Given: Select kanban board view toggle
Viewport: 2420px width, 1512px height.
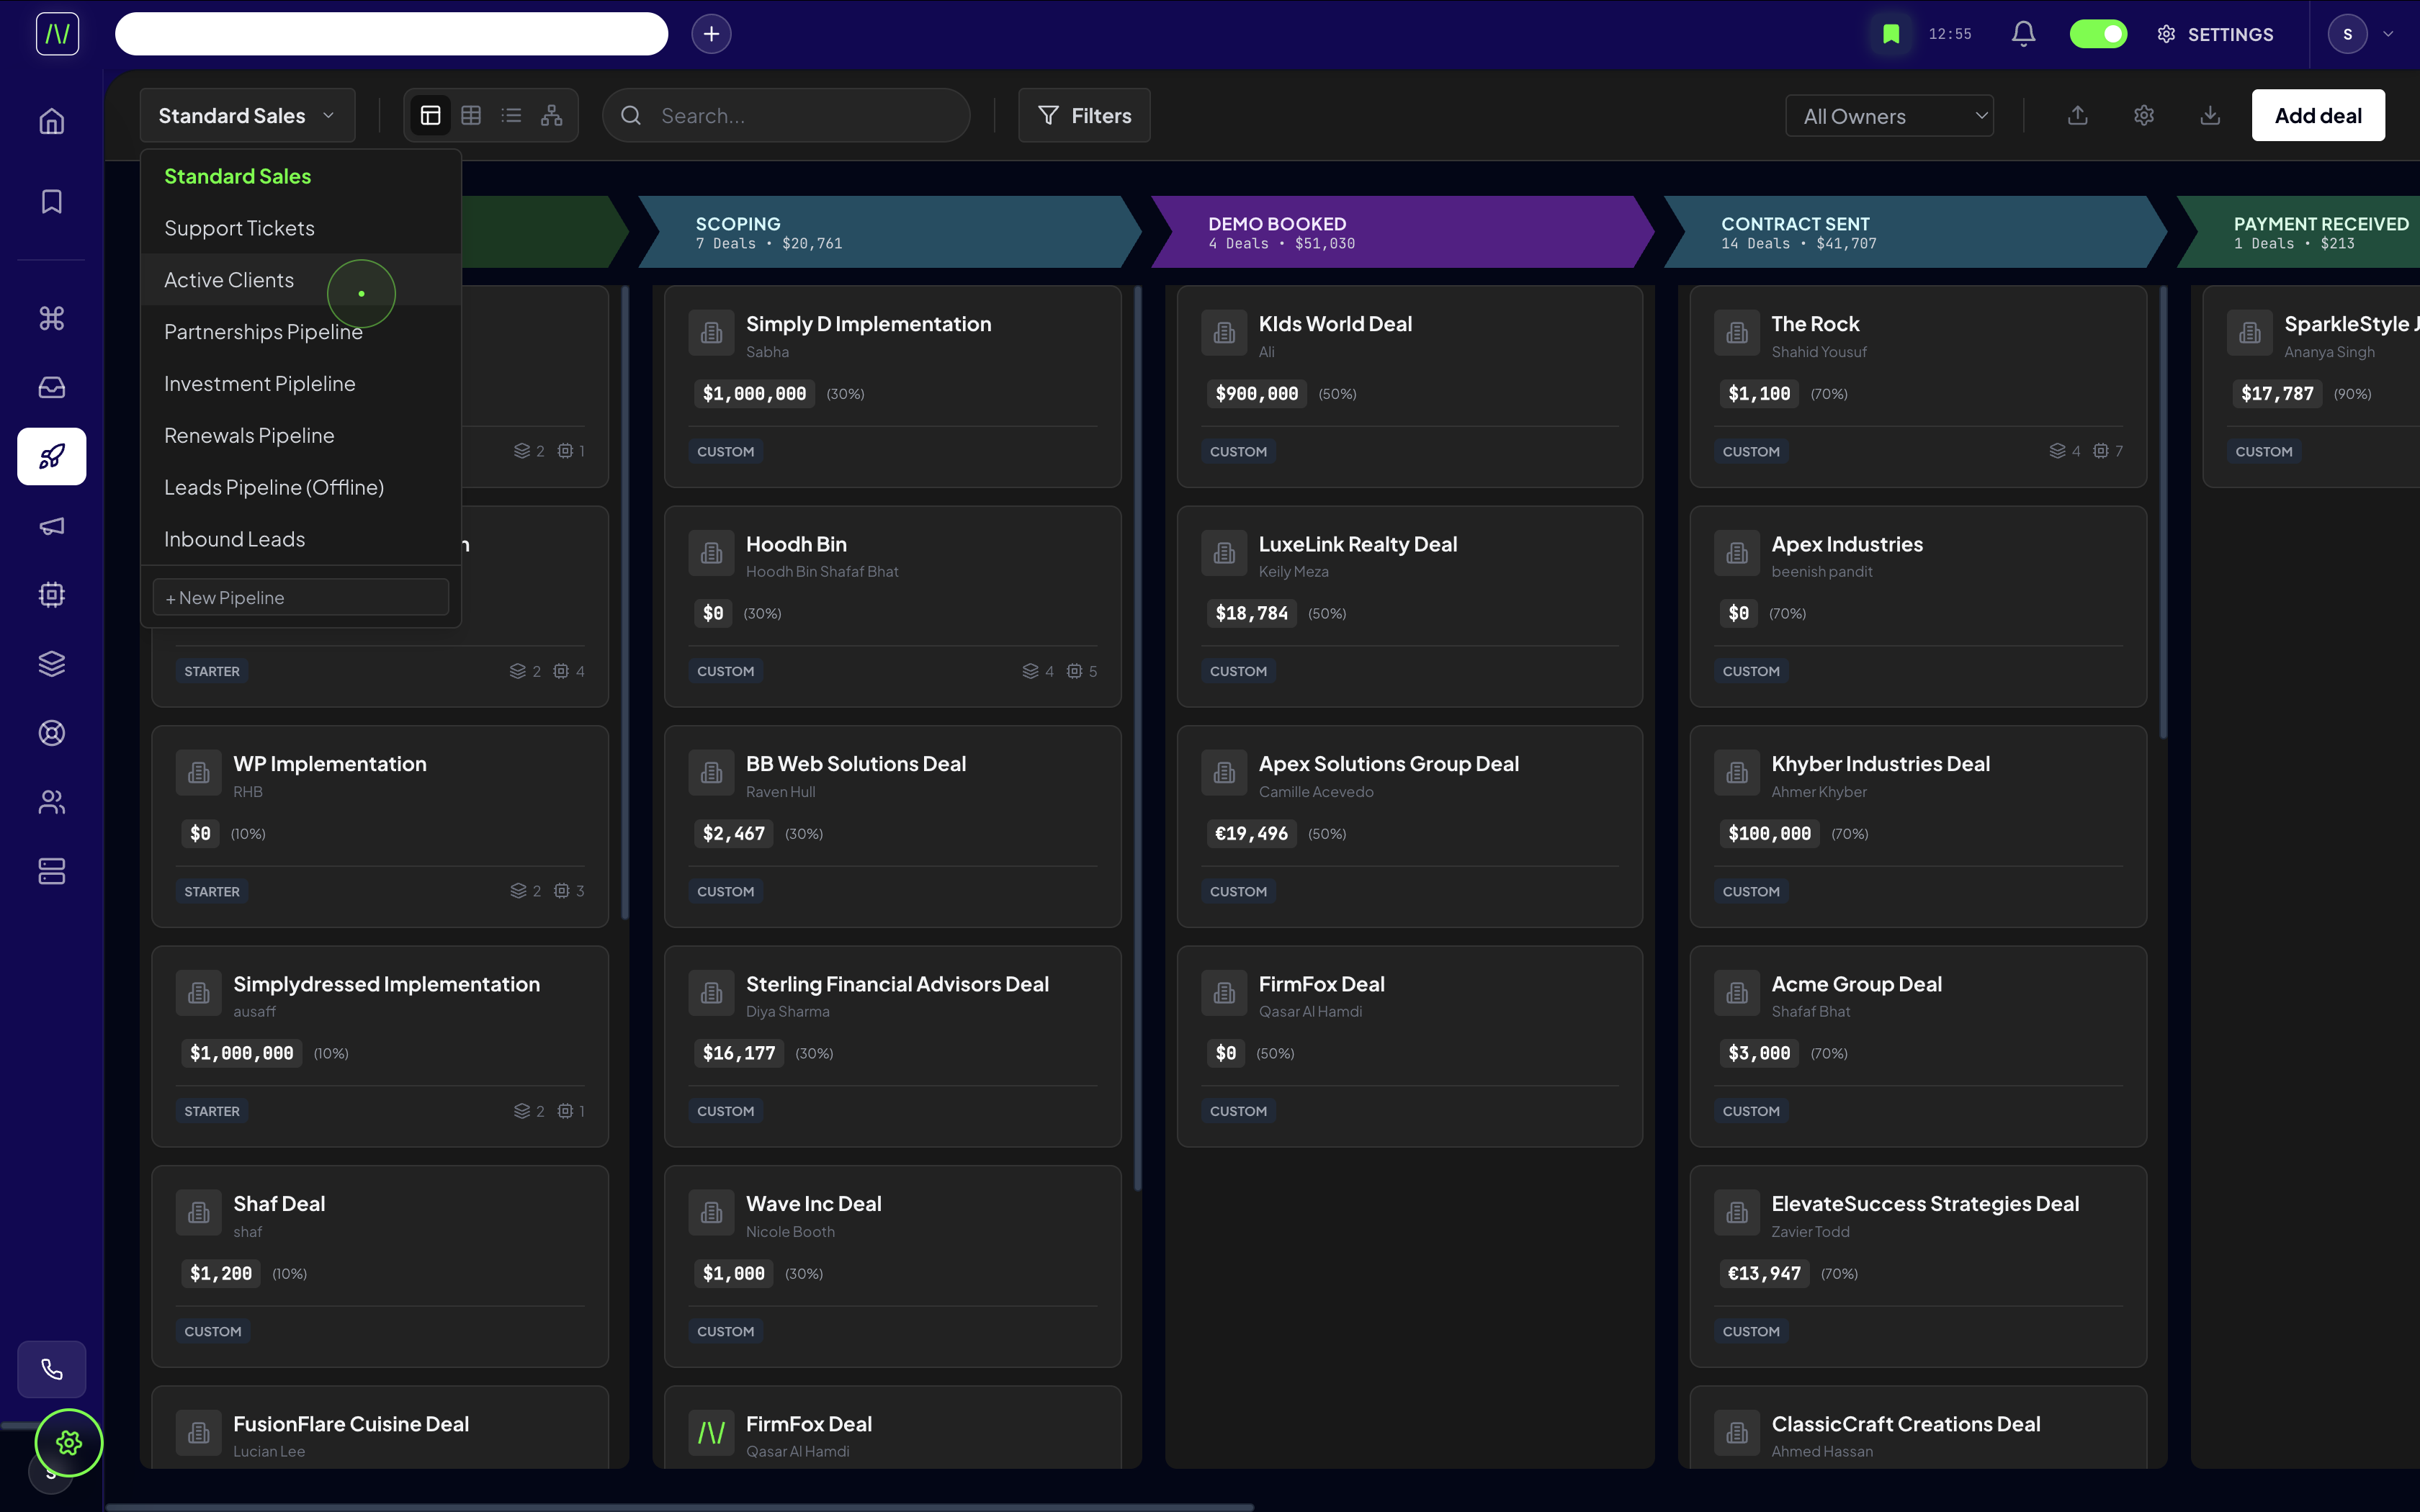Looking at the screenshot, I should pyautogui.click(x=431, y=116).
